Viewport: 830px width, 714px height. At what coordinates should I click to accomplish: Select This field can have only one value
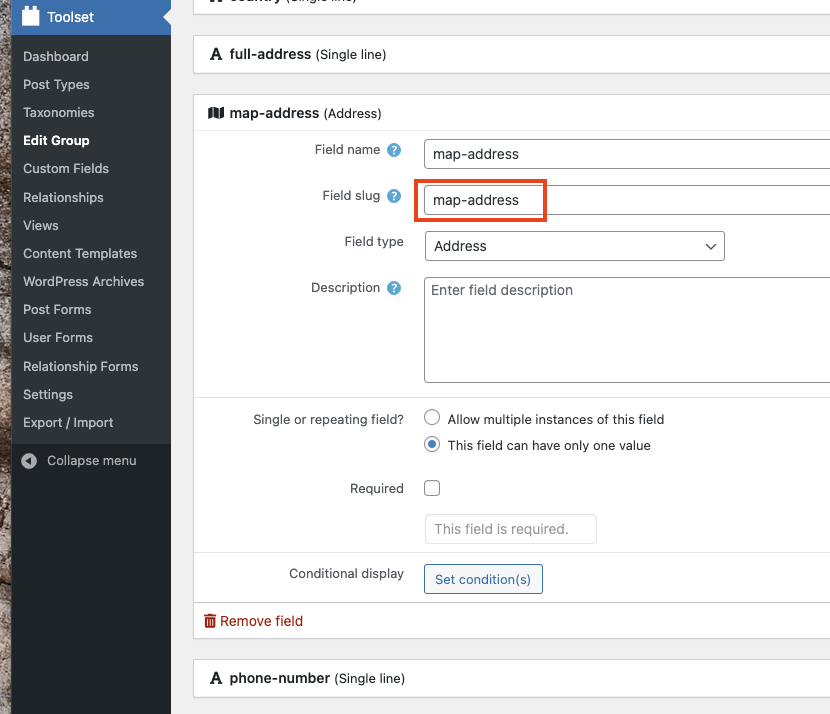click(x=432, y=445)
